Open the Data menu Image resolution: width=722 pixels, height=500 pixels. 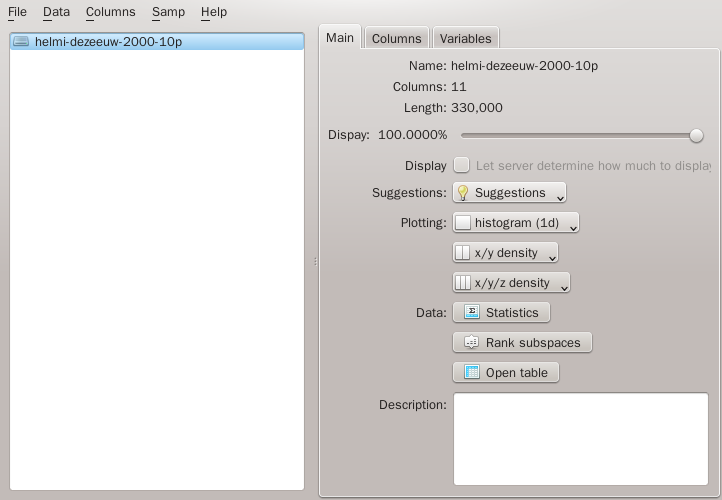[56, 12]
